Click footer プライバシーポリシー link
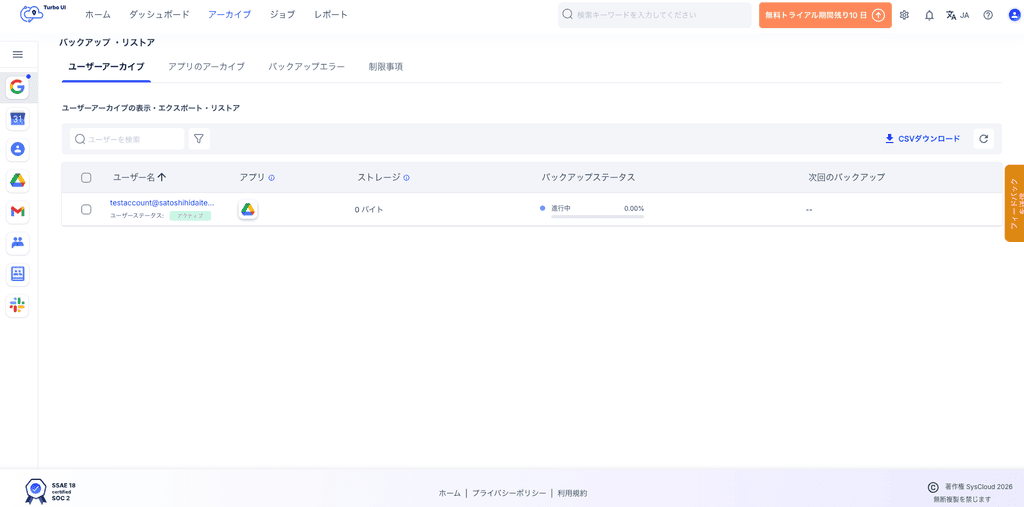1024x507 pixels. (x=509, y=493)
